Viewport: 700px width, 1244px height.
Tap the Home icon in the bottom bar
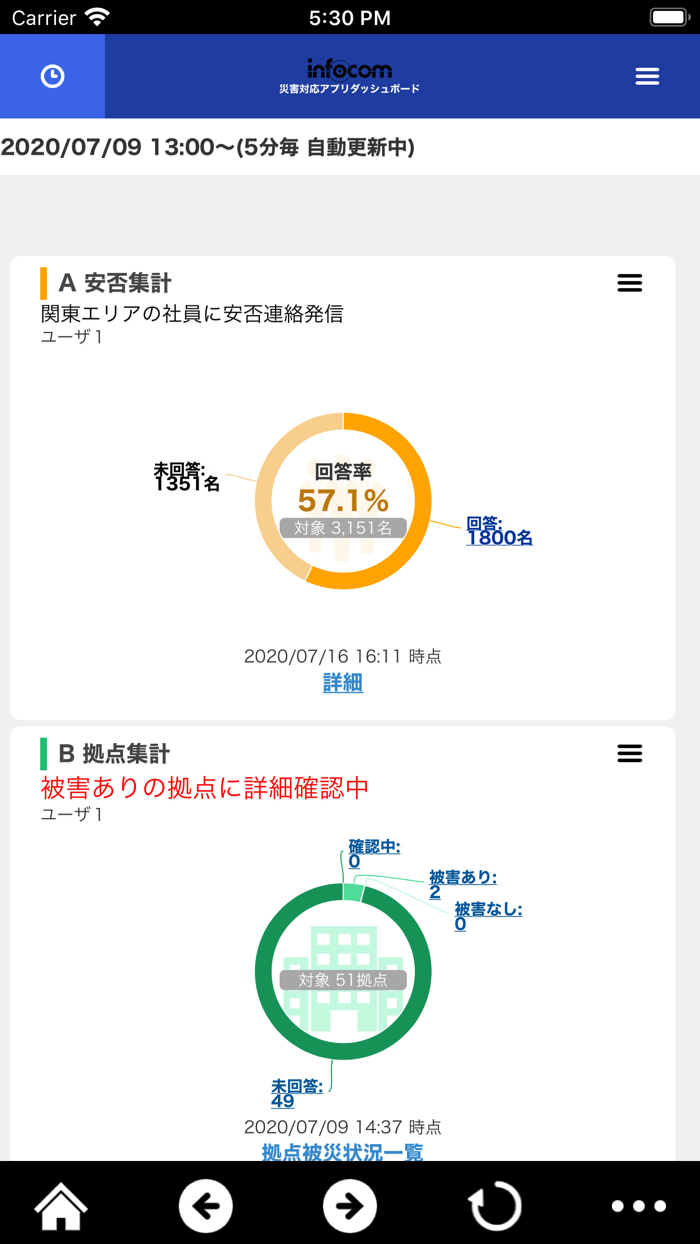pyautogui.click(x=60, y=1206)
